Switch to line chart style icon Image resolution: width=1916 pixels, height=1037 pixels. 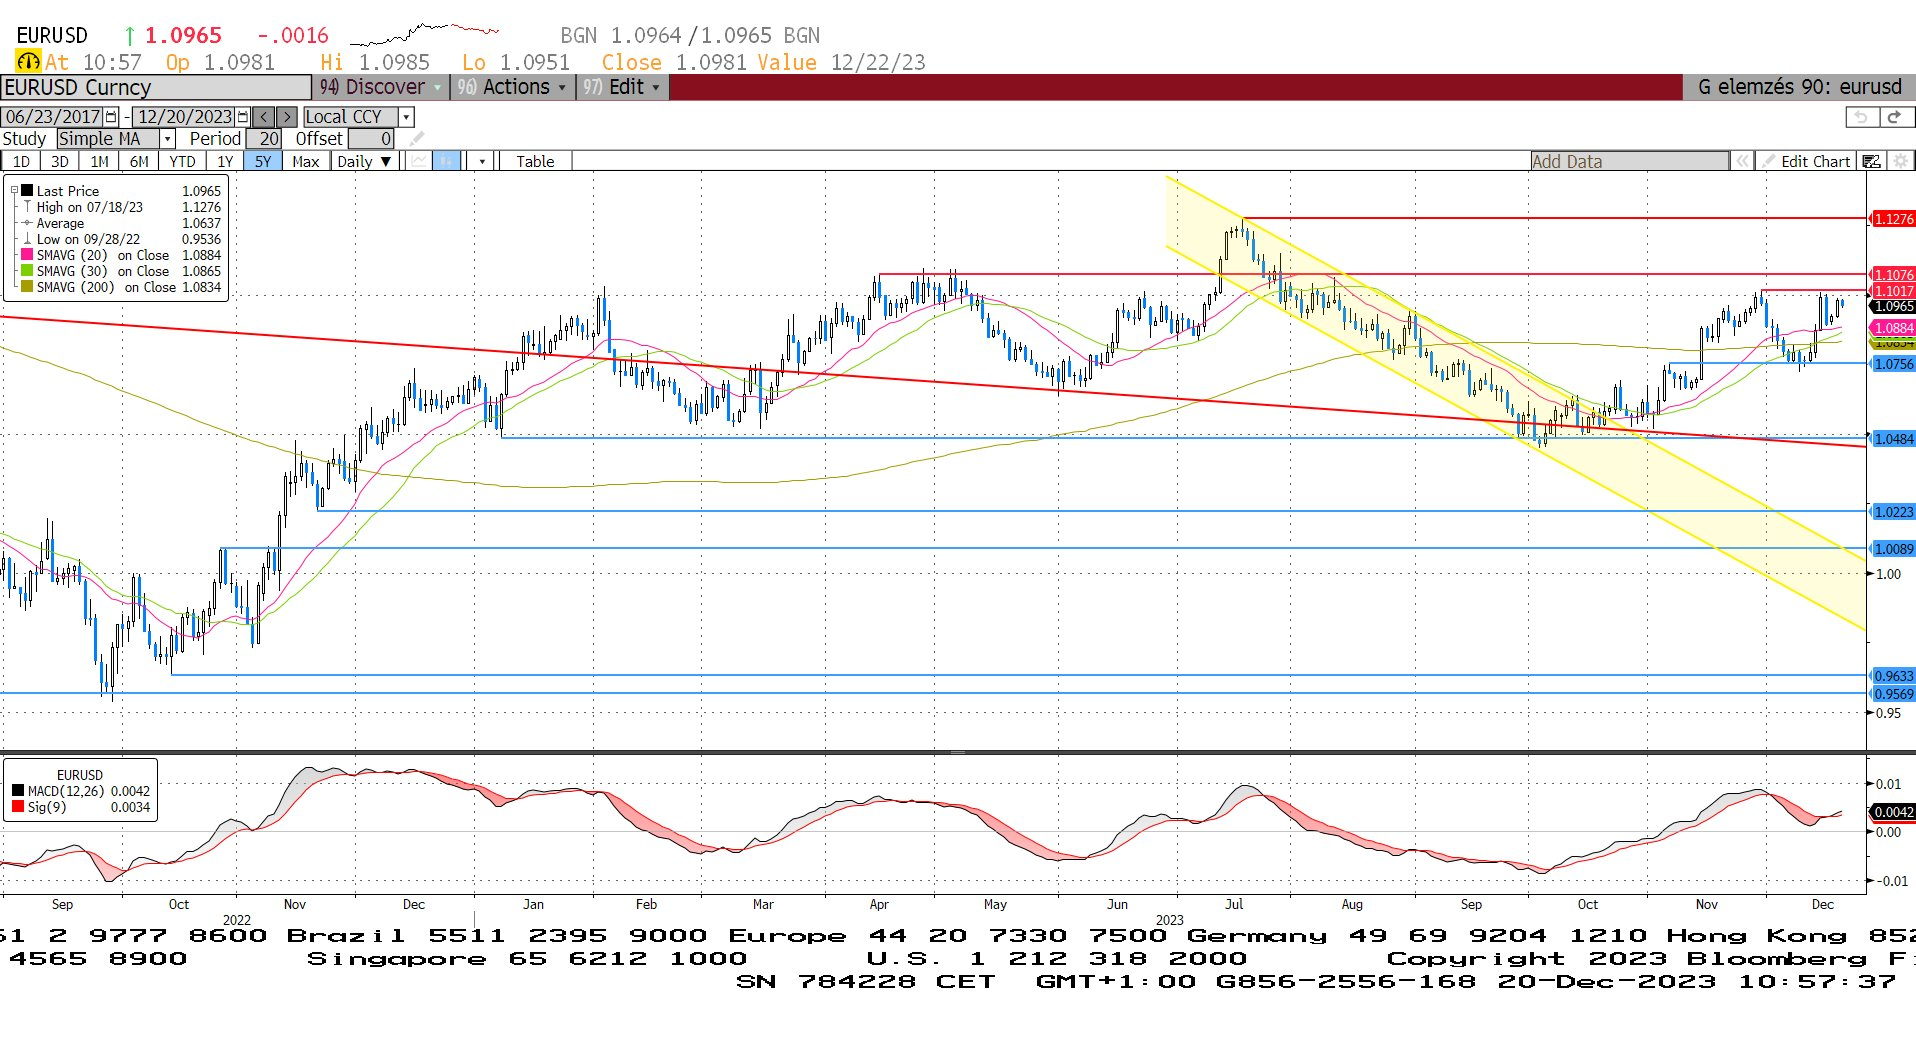[x=420, y=161]
